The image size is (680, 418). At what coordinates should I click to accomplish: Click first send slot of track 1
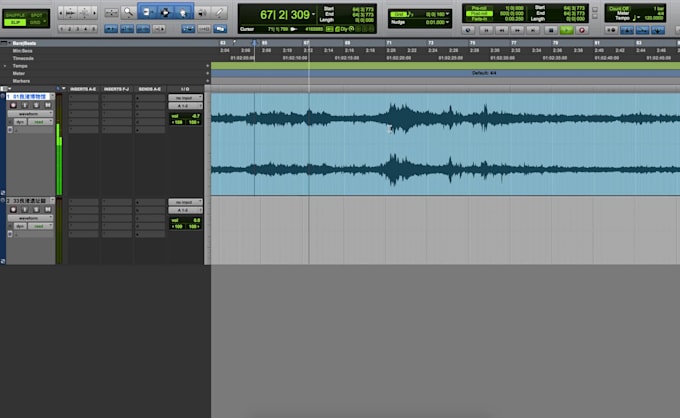(150, 98)
